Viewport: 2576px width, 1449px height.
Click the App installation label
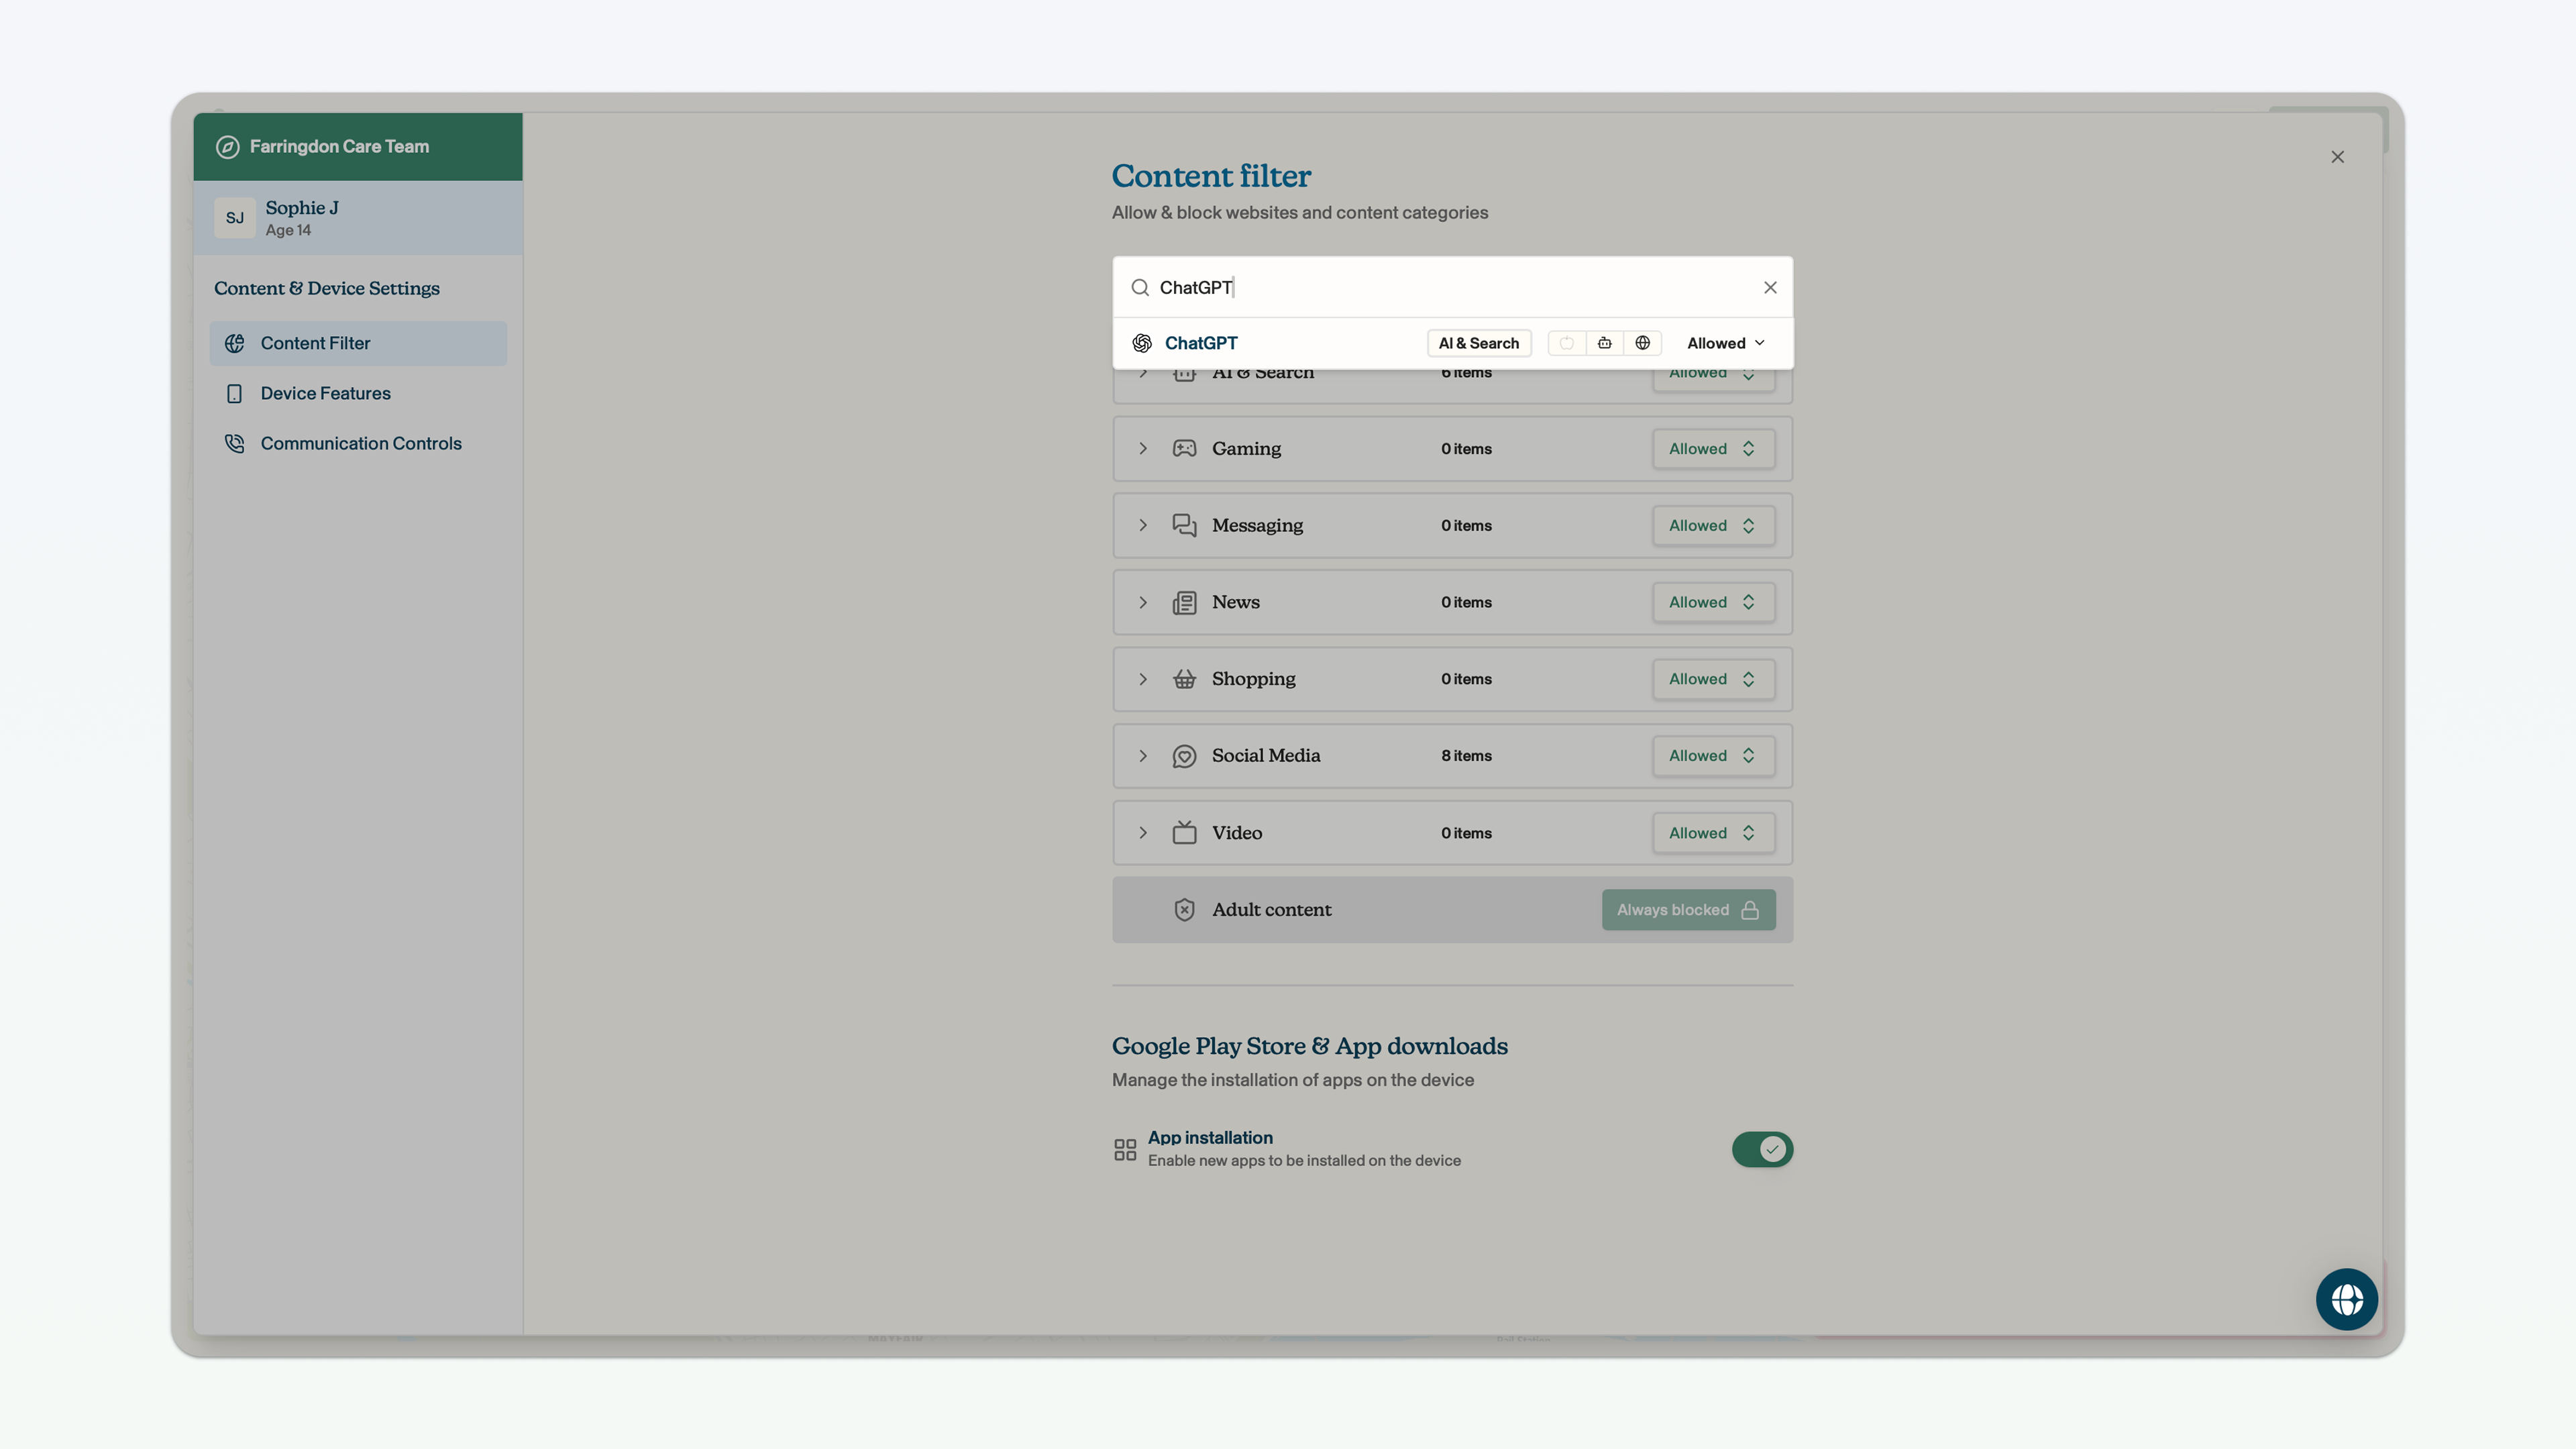point(1210,1138)
